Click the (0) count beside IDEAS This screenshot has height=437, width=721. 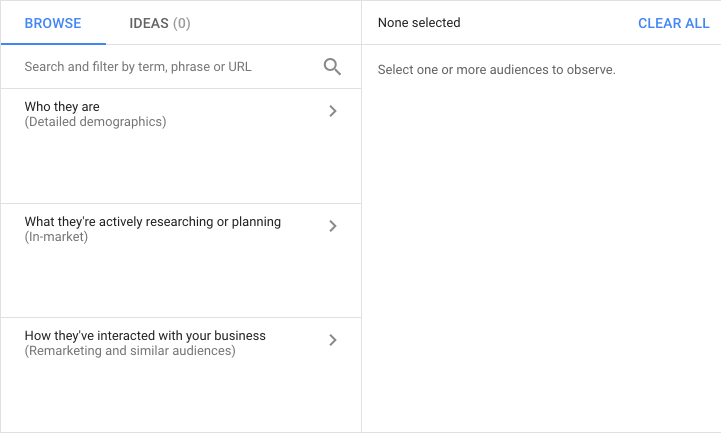[182, 23]
